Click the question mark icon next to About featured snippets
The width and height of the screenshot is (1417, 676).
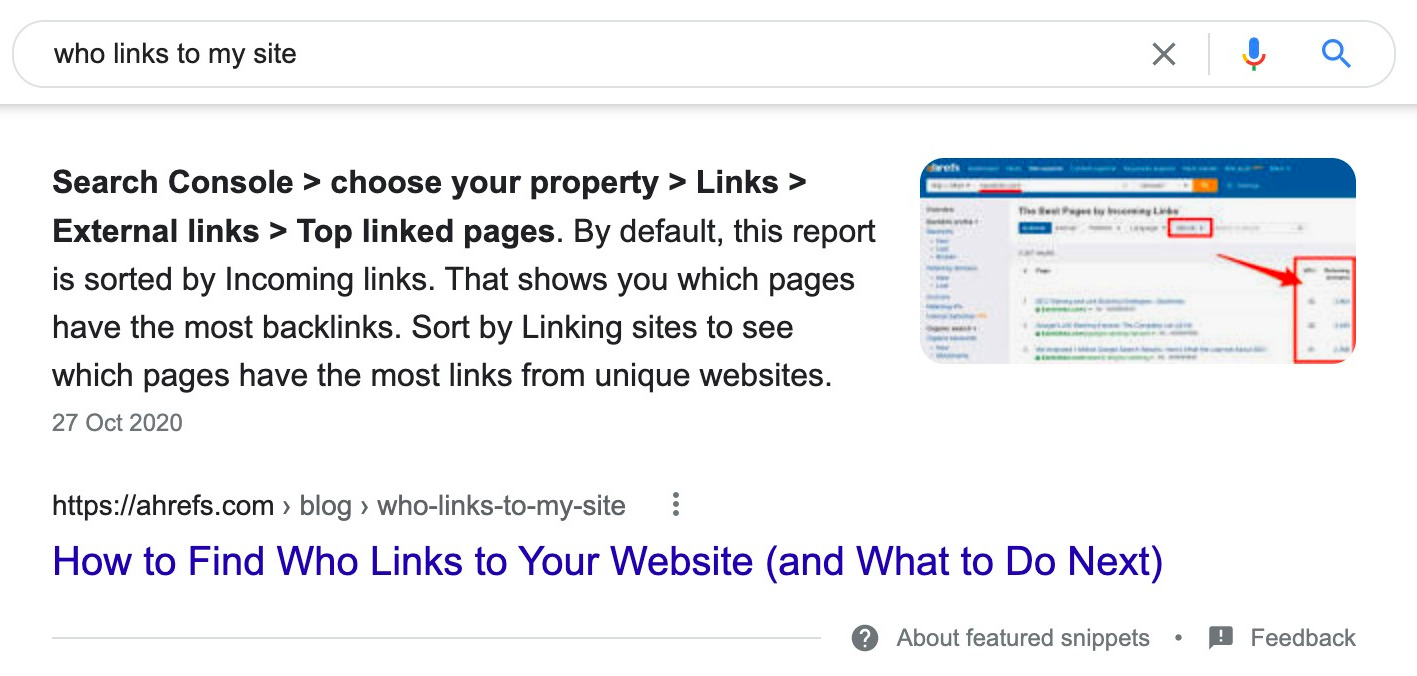point(864,637)
